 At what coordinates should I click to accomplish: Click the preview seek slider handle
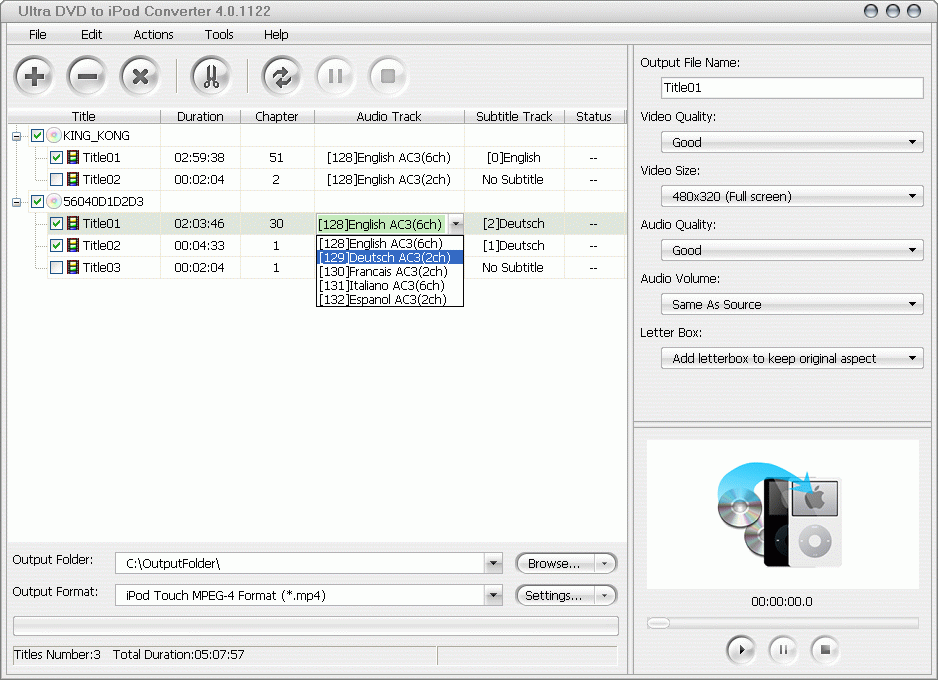pyautogui.click(x=658, y=623)
